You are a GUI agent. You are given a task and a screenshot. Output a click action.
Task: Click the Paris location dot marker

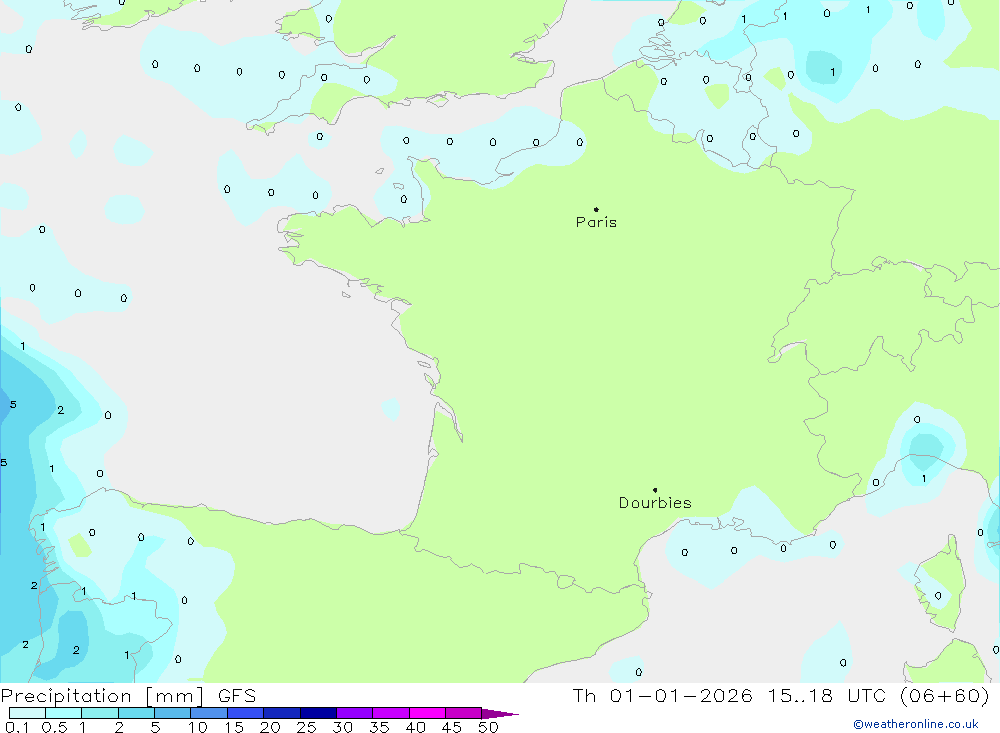[596, 209]
